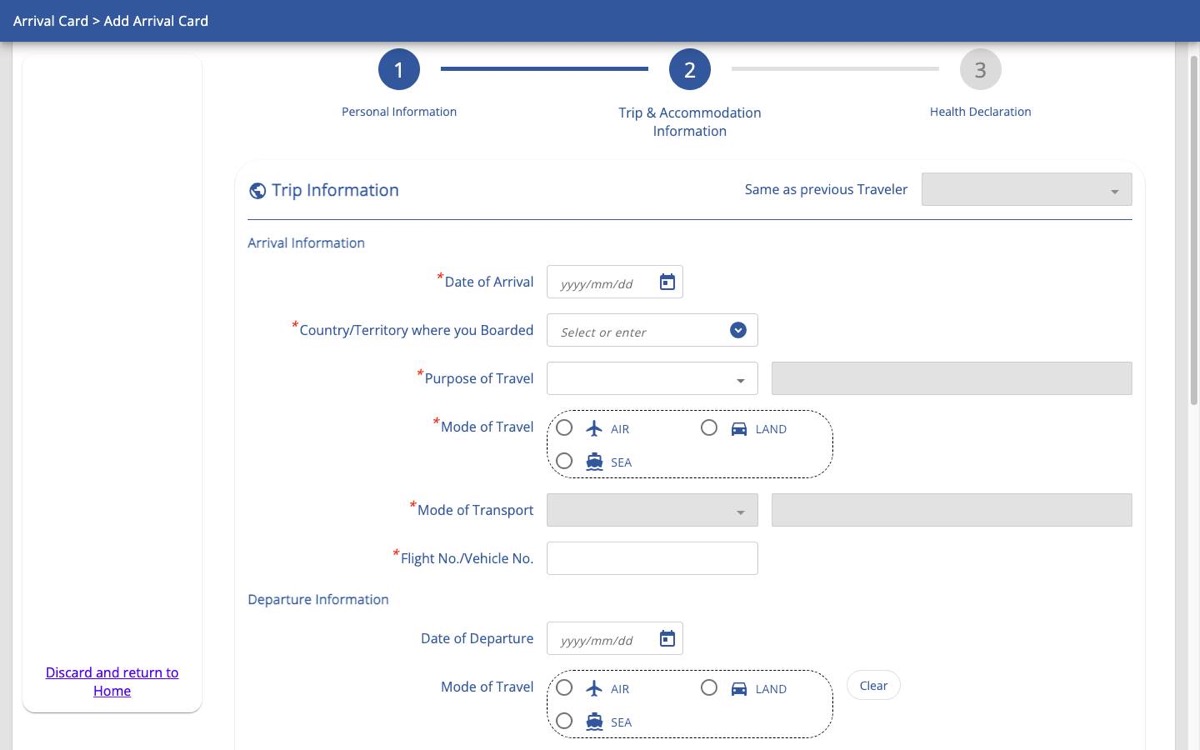This screenshot has width=1200, height=750.
Task: Open the Same as previous Traveler dropdown
Action: 1027,190
